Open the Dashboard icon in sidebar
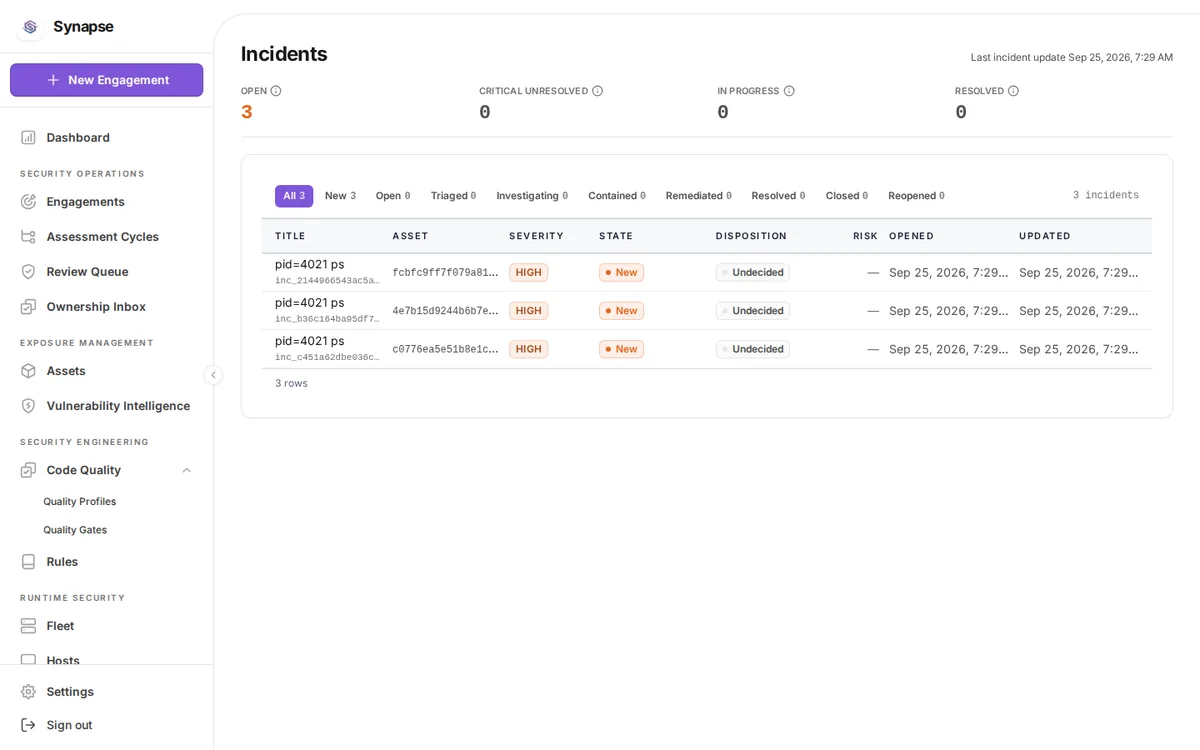Viewport: 1200px width, 750px height. pyautogui.click(x=28, y=137)
